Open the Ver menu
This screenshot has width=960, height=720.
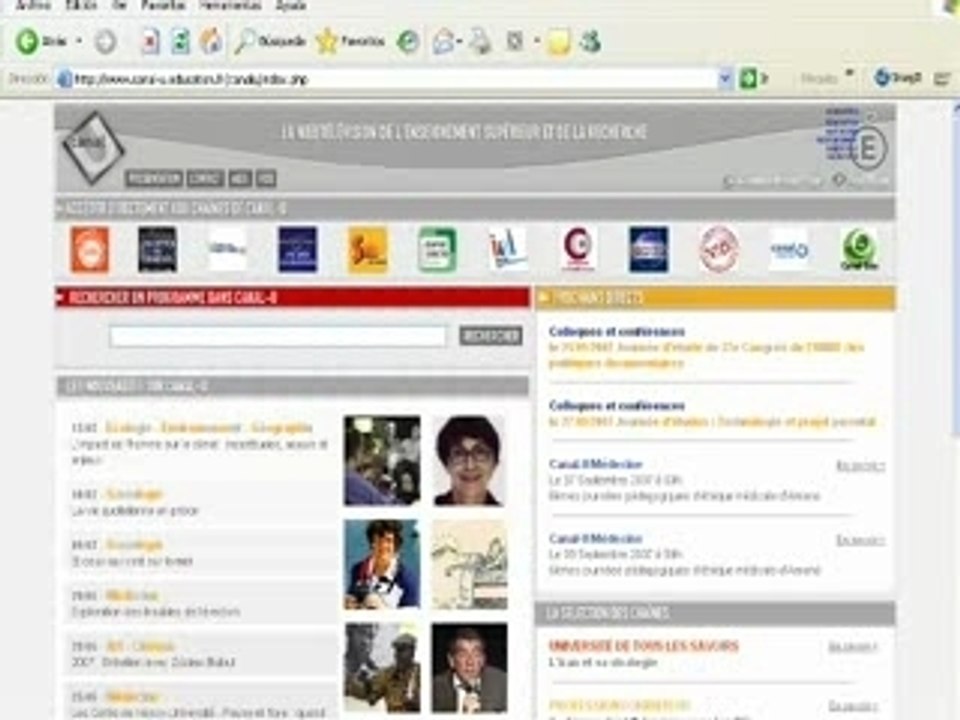(119, 5)
